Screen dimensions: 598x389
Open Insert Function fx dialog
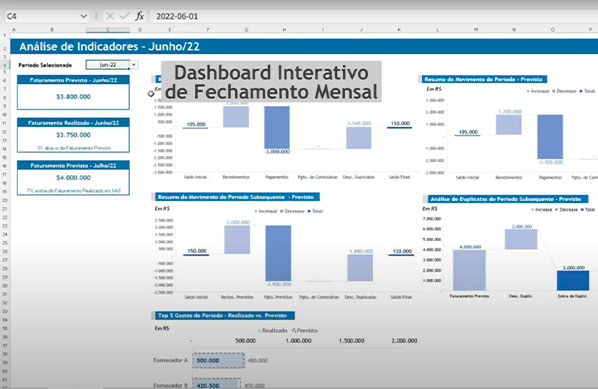coord(140,16)
